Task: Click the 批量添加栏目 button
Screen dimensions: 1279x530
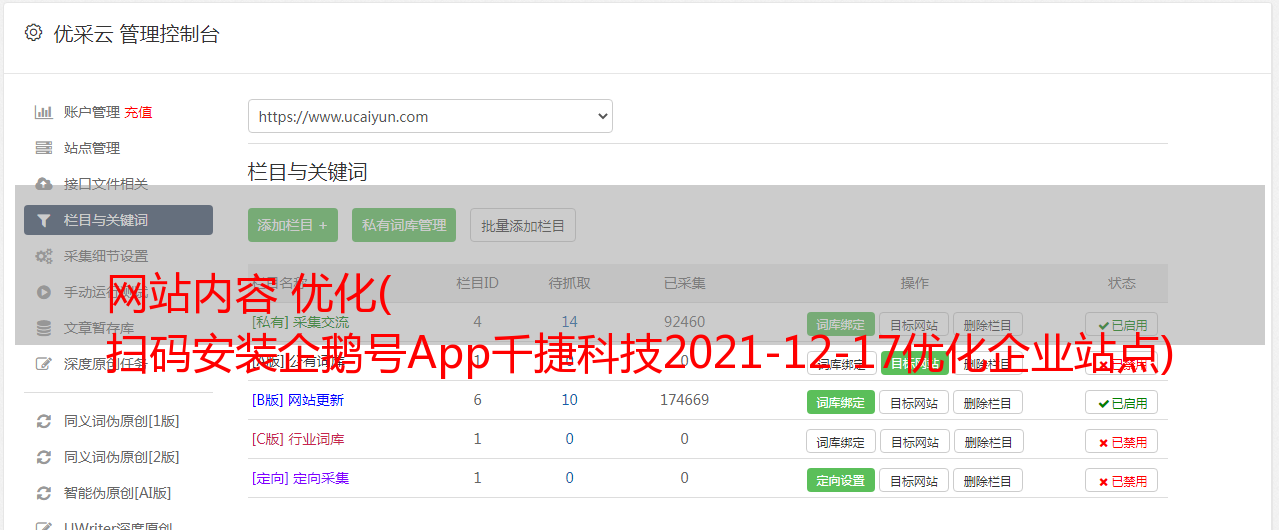Action: click(523, 225)
